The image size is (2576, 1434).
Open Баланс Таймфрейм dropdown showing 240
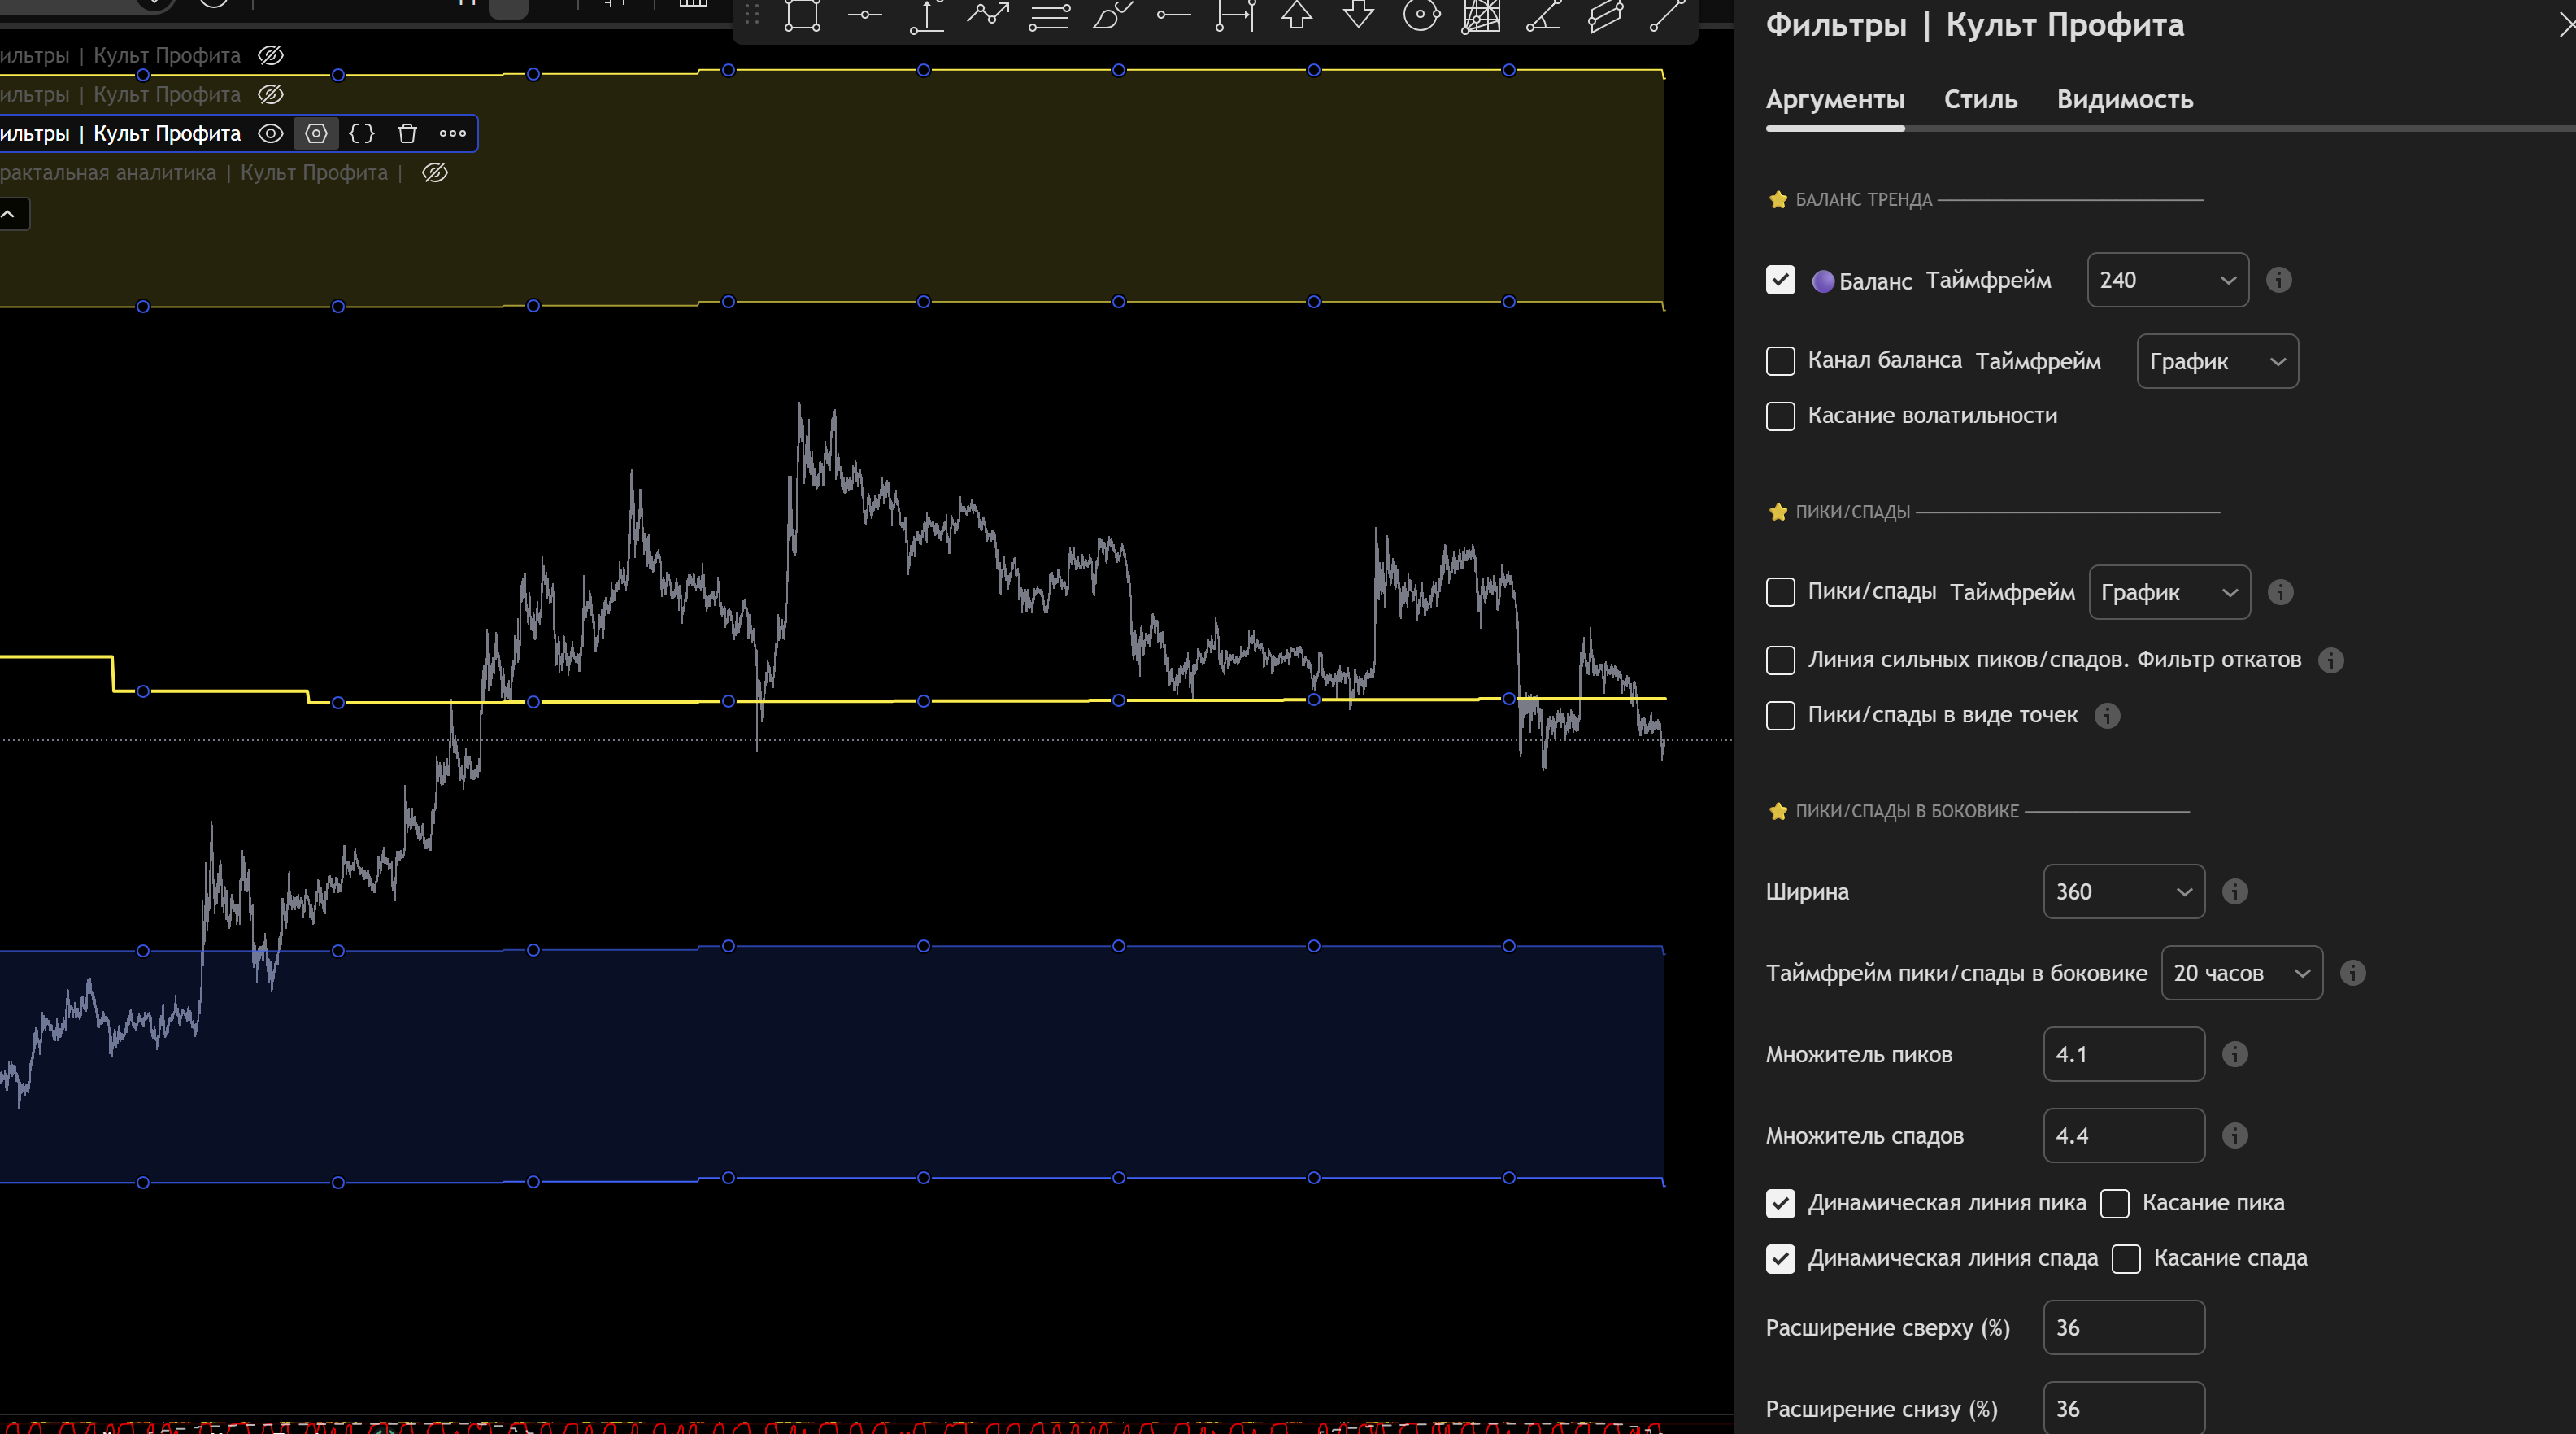[x=2167, y=280]
